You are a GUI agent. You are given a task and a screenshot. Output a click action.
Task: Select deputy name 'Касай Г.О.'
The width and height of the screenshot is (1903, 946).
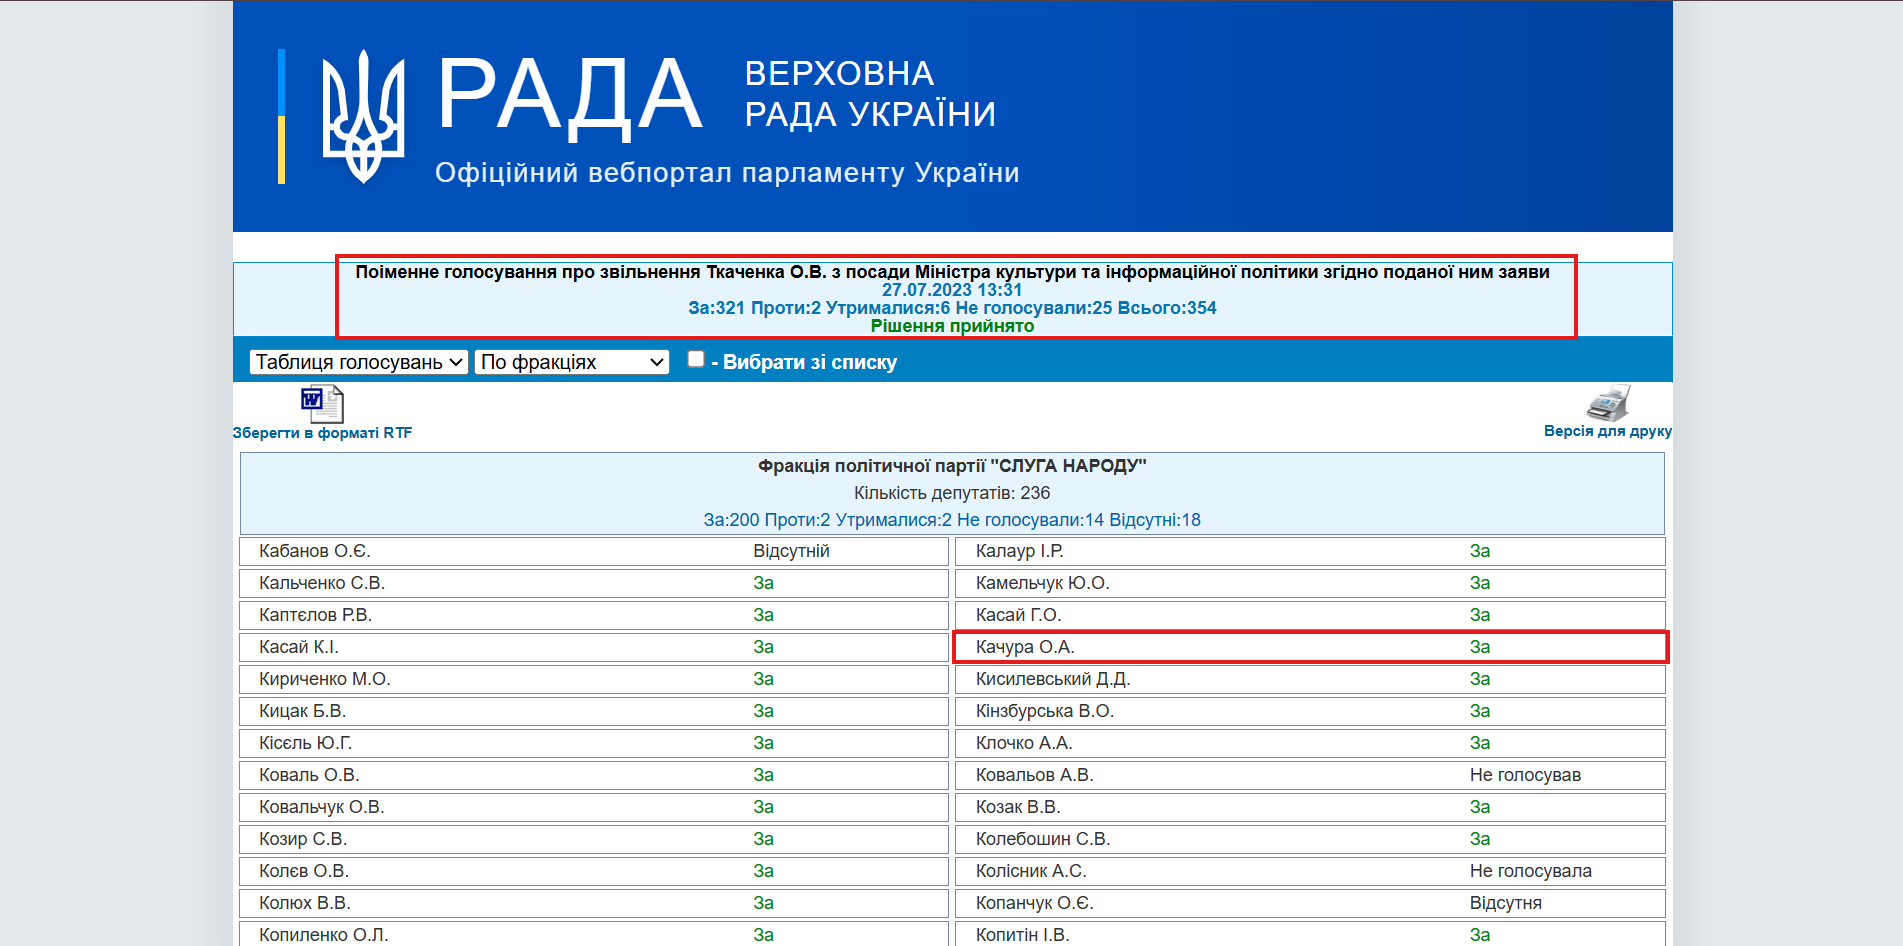(x=1019, y=615)
